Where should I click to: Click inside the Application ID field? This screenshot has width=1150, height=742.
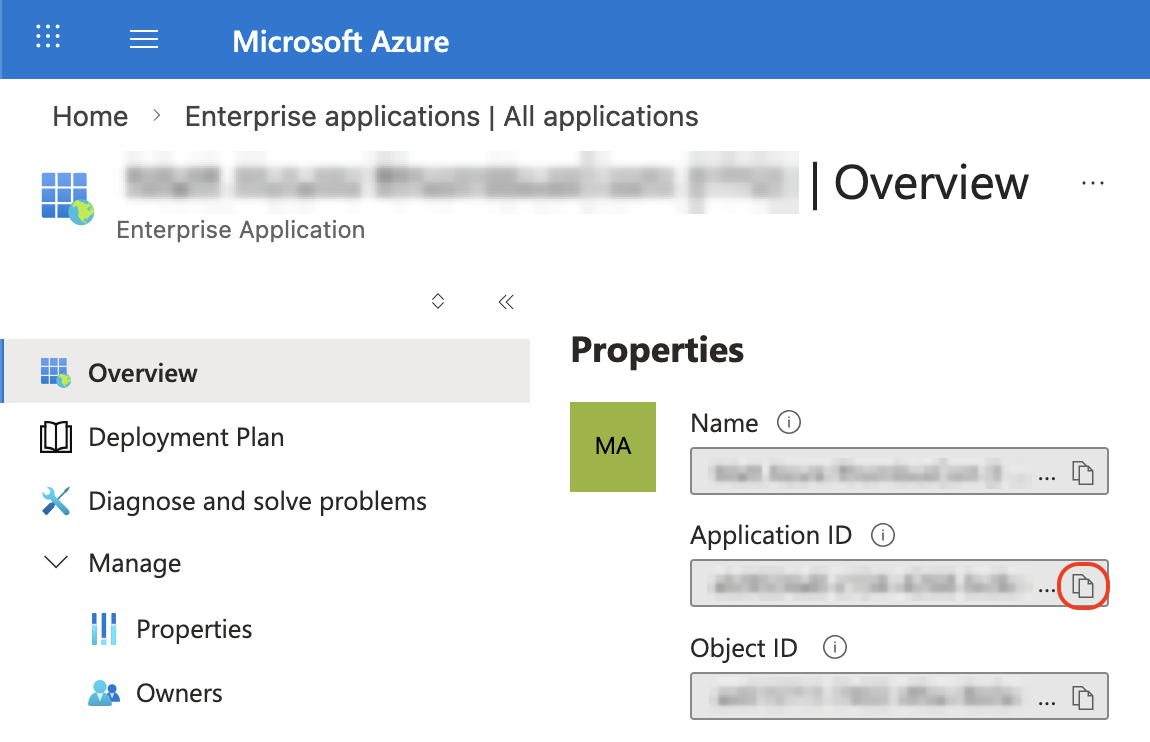pos(899,584)
